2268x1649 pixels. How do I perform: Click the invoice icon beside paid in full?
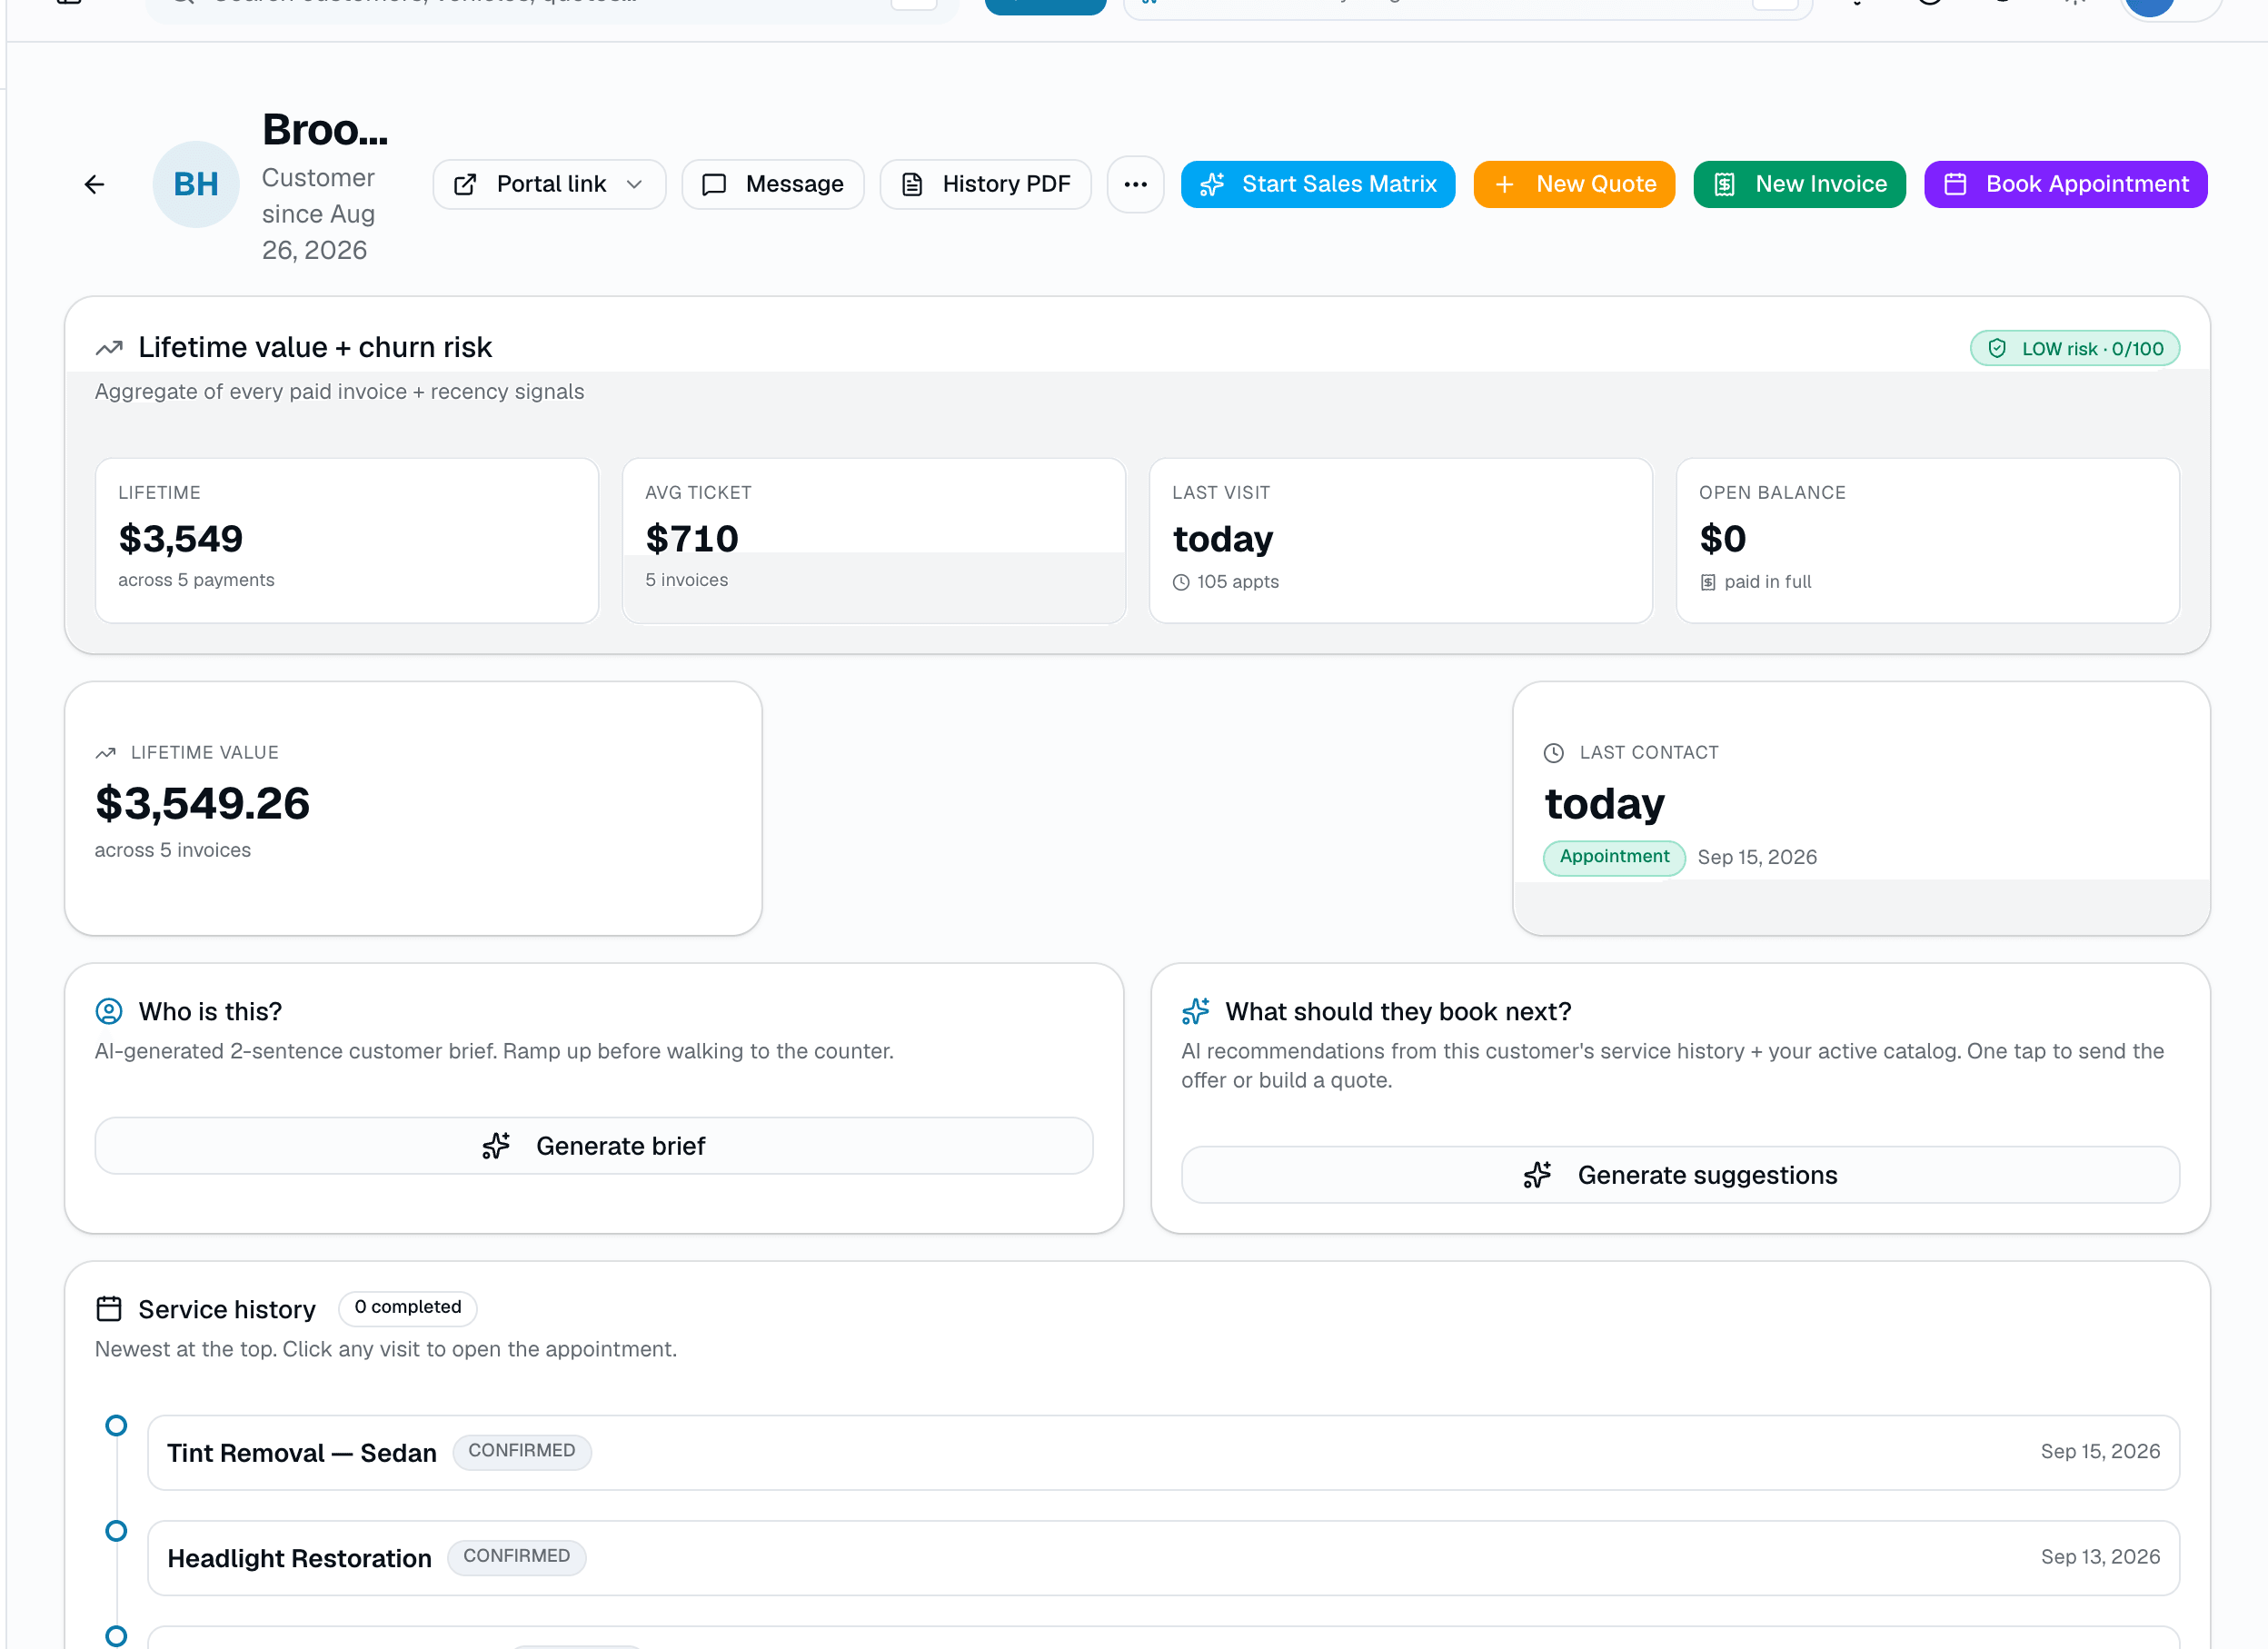pos(1708,582)
